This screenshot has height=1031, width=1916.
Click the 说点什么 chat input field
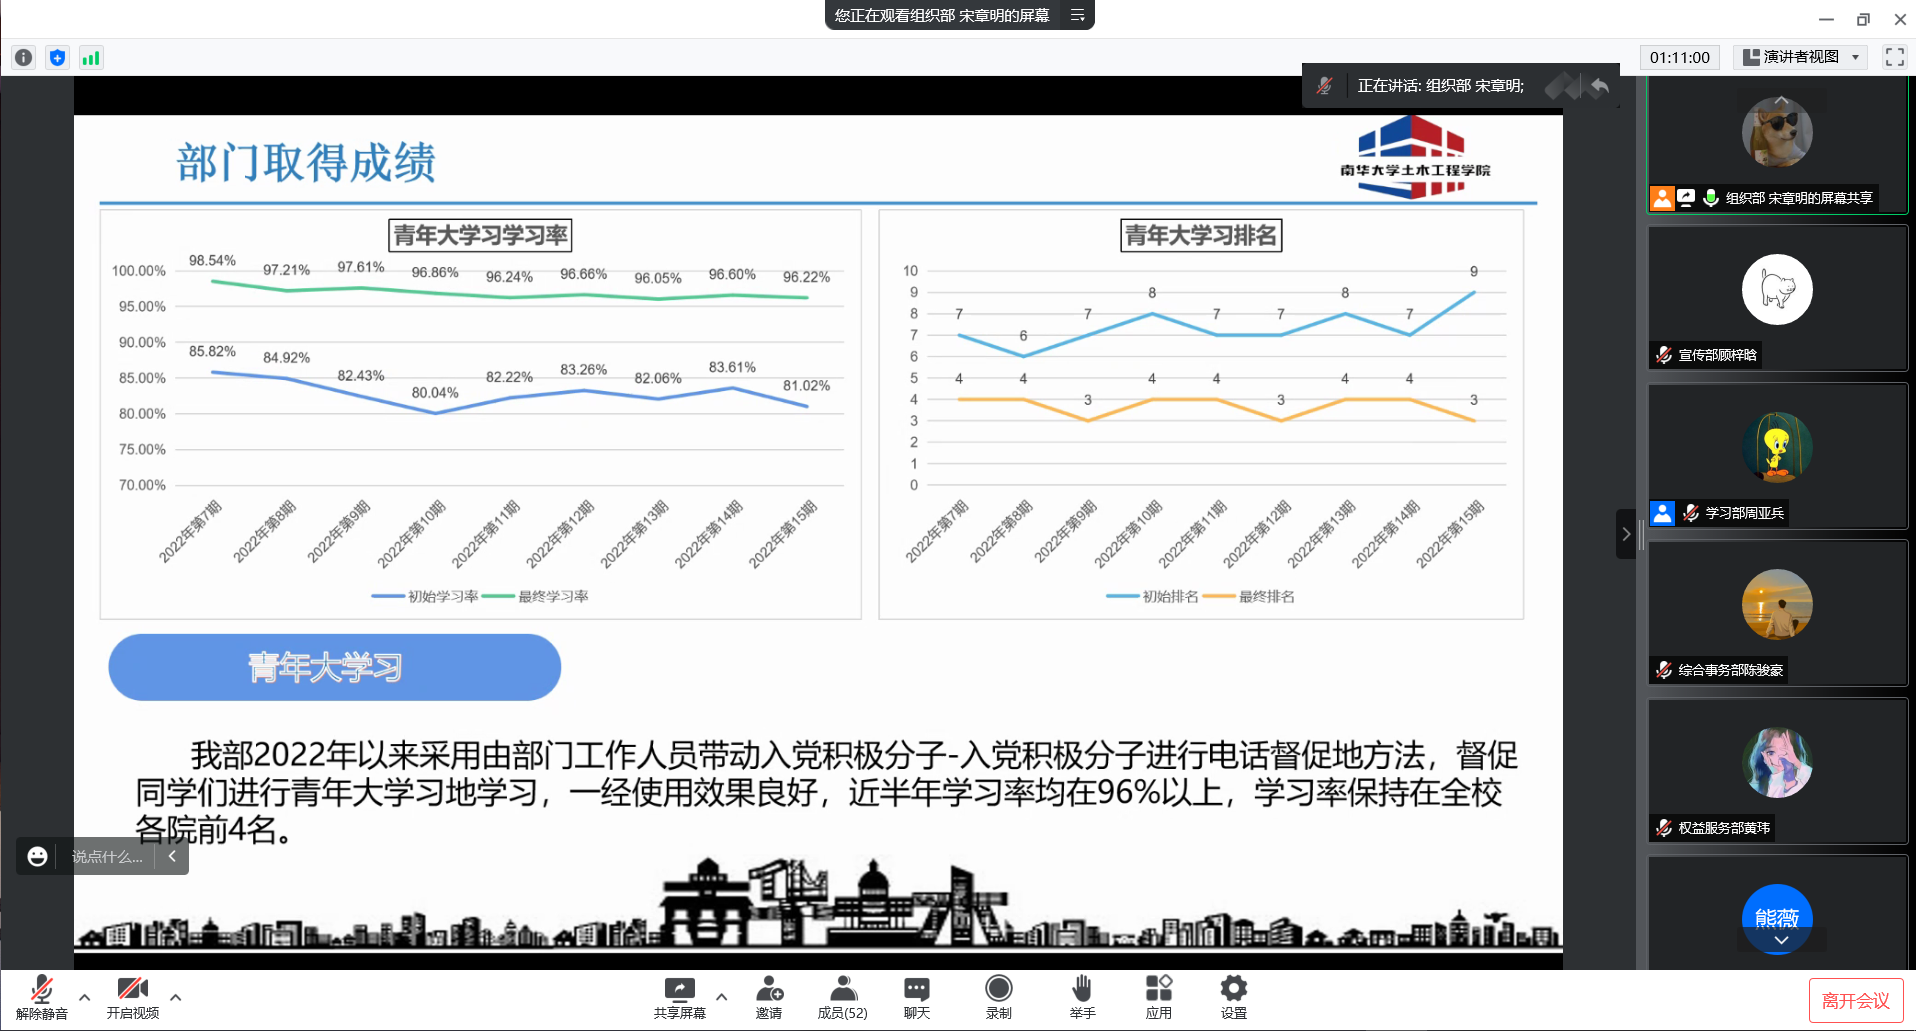[x=108, y=856]
